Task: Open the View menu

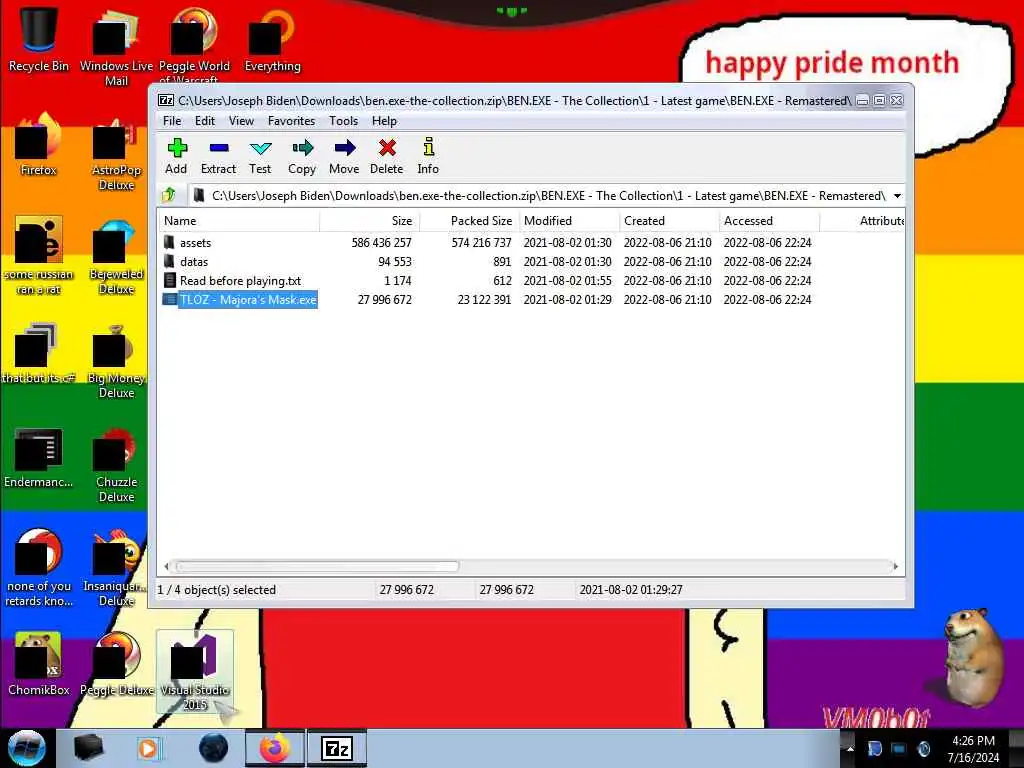Action: [241, 121]
